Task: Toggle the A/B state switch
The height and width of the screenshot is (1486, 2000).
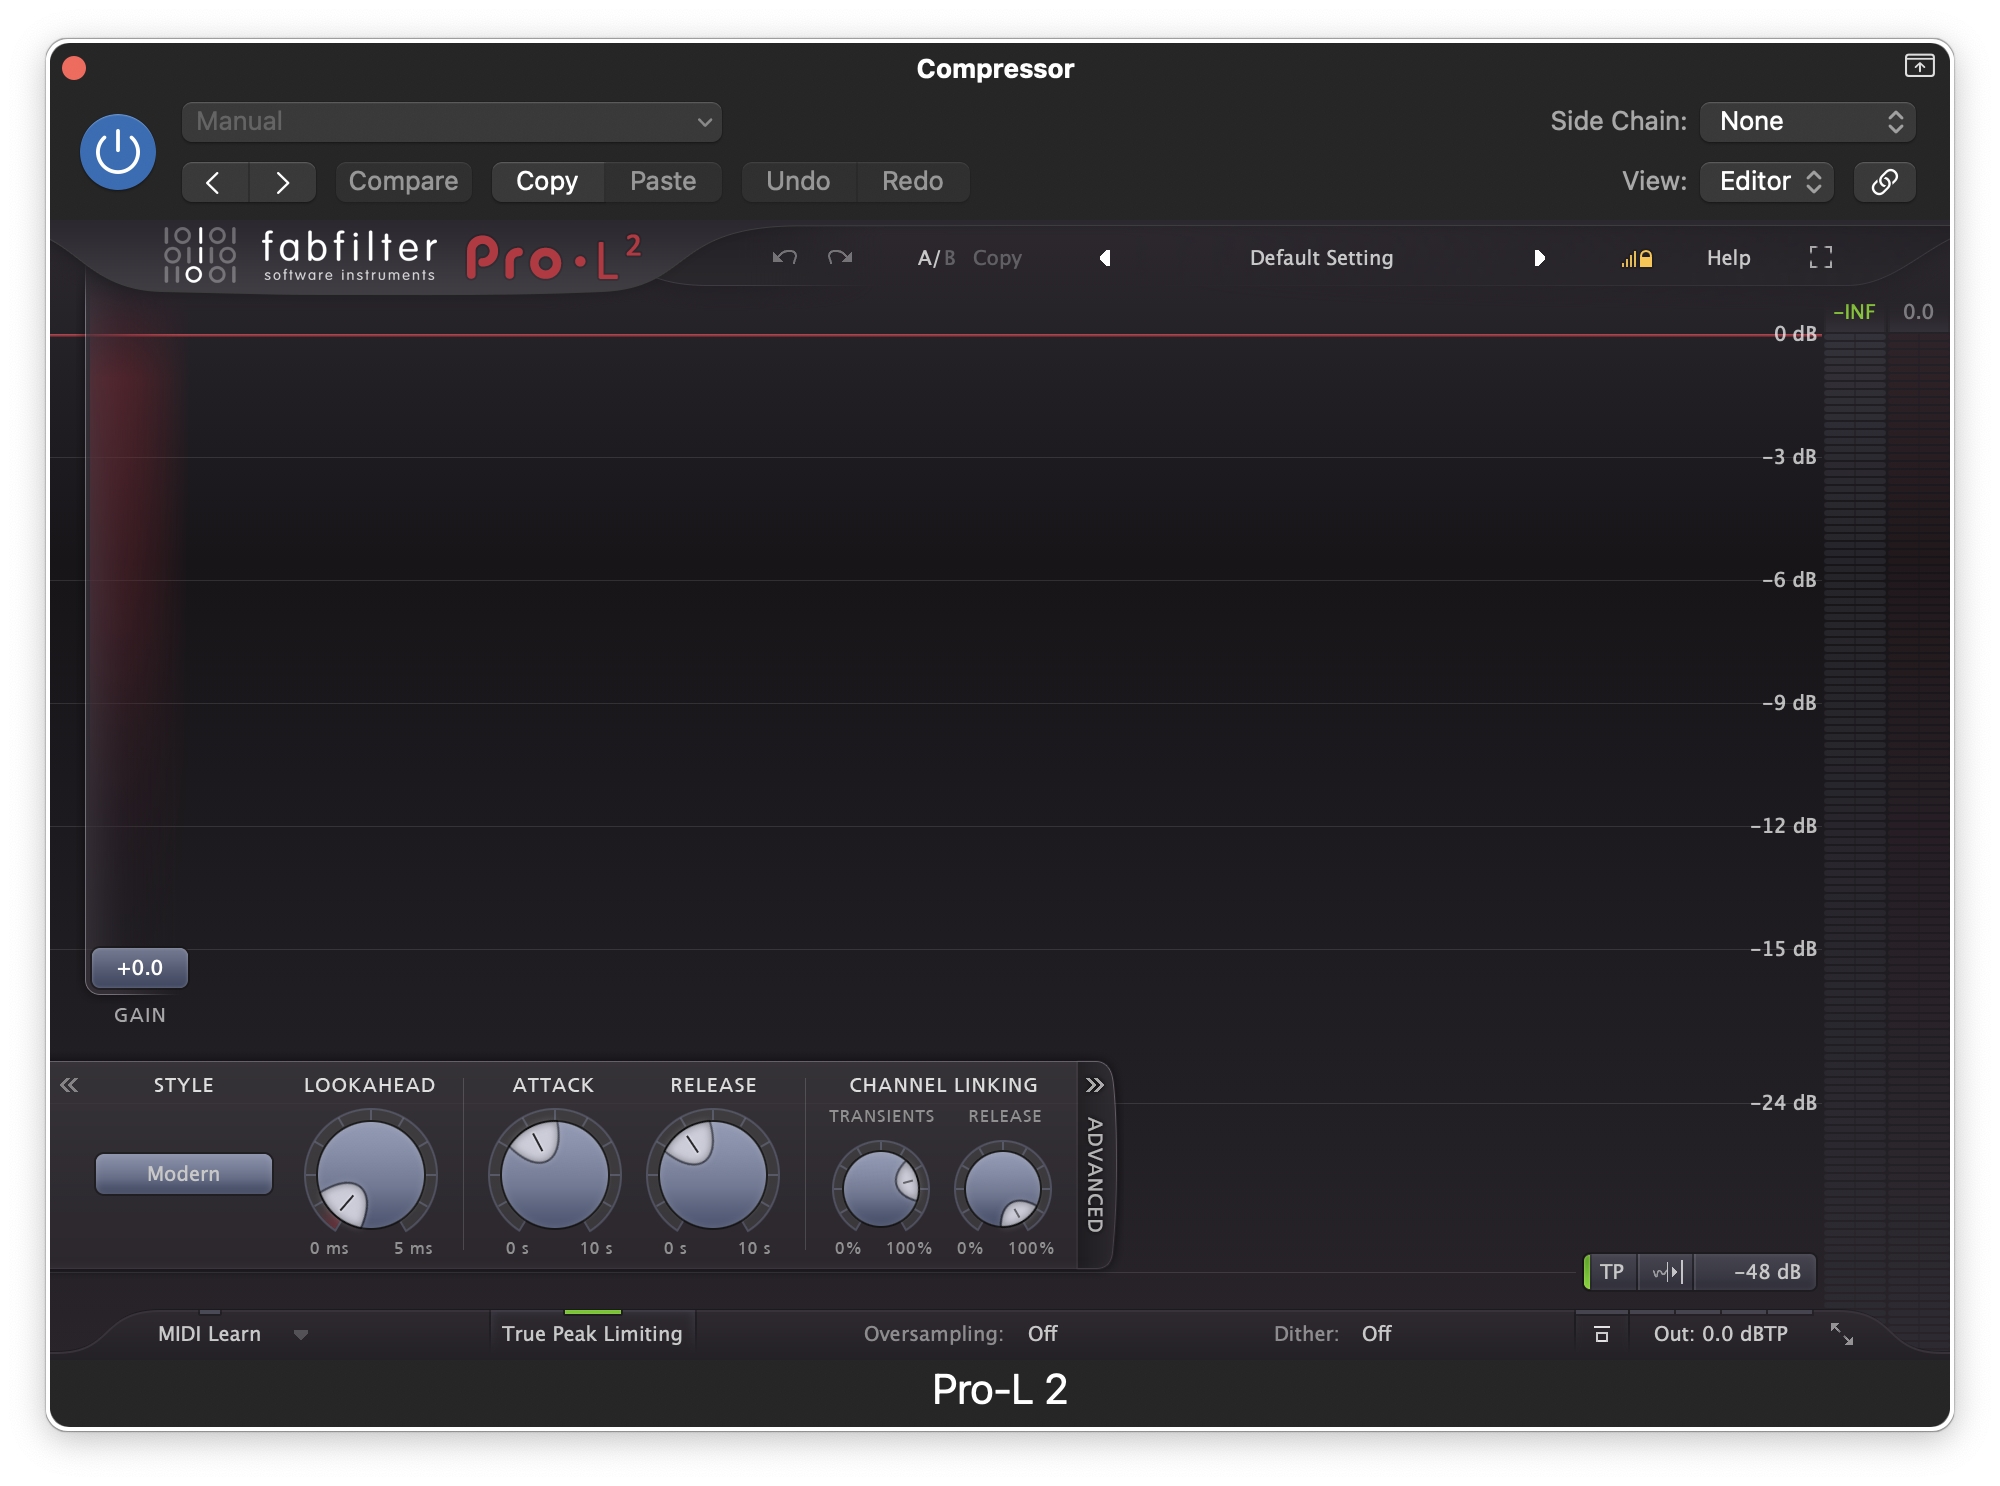Action: point(936,258)
